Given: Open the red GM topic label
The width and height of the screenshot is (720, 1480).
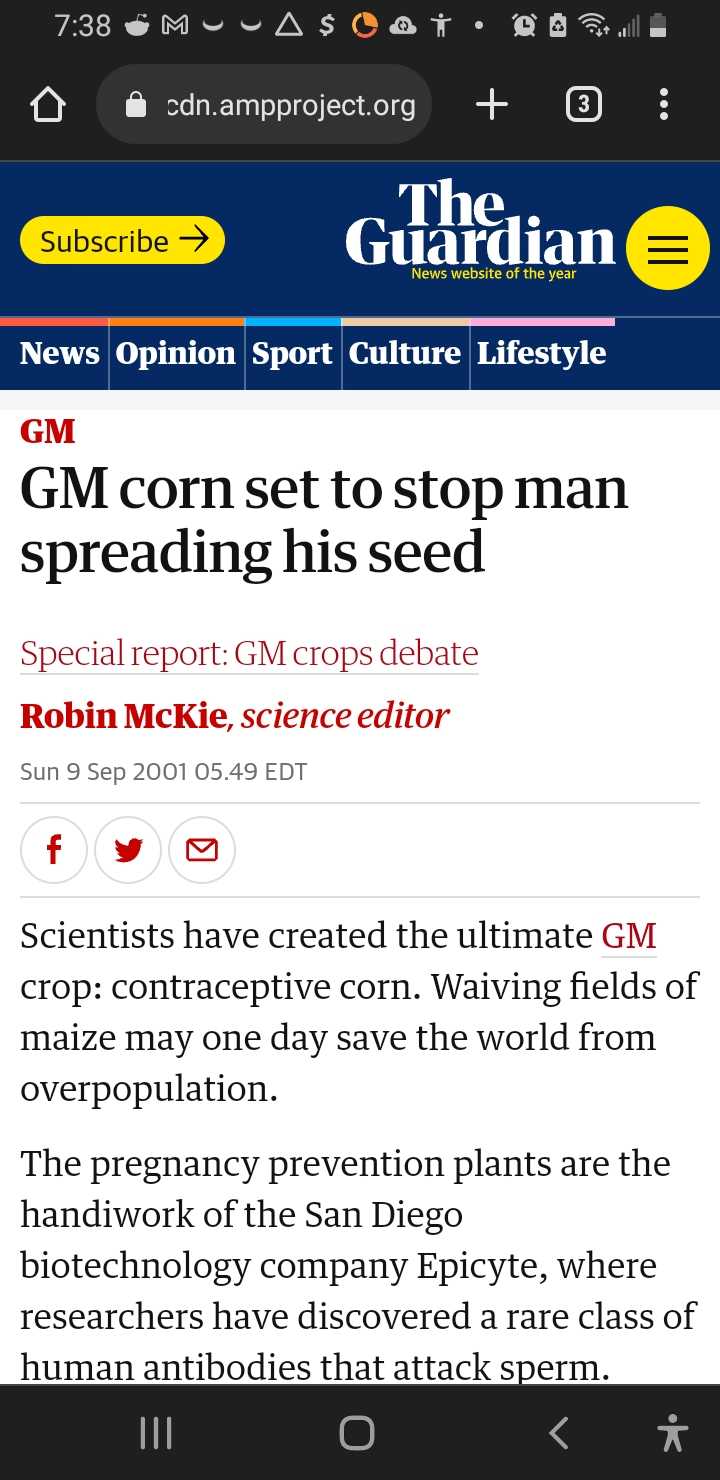Looking at the screenshot, I should click(47, 431).
